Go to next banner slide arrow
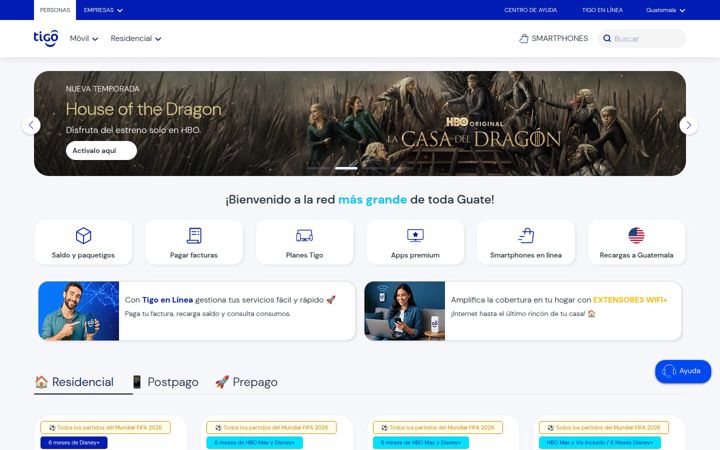The height and width of the screenshot is (450, 720). 688,125
